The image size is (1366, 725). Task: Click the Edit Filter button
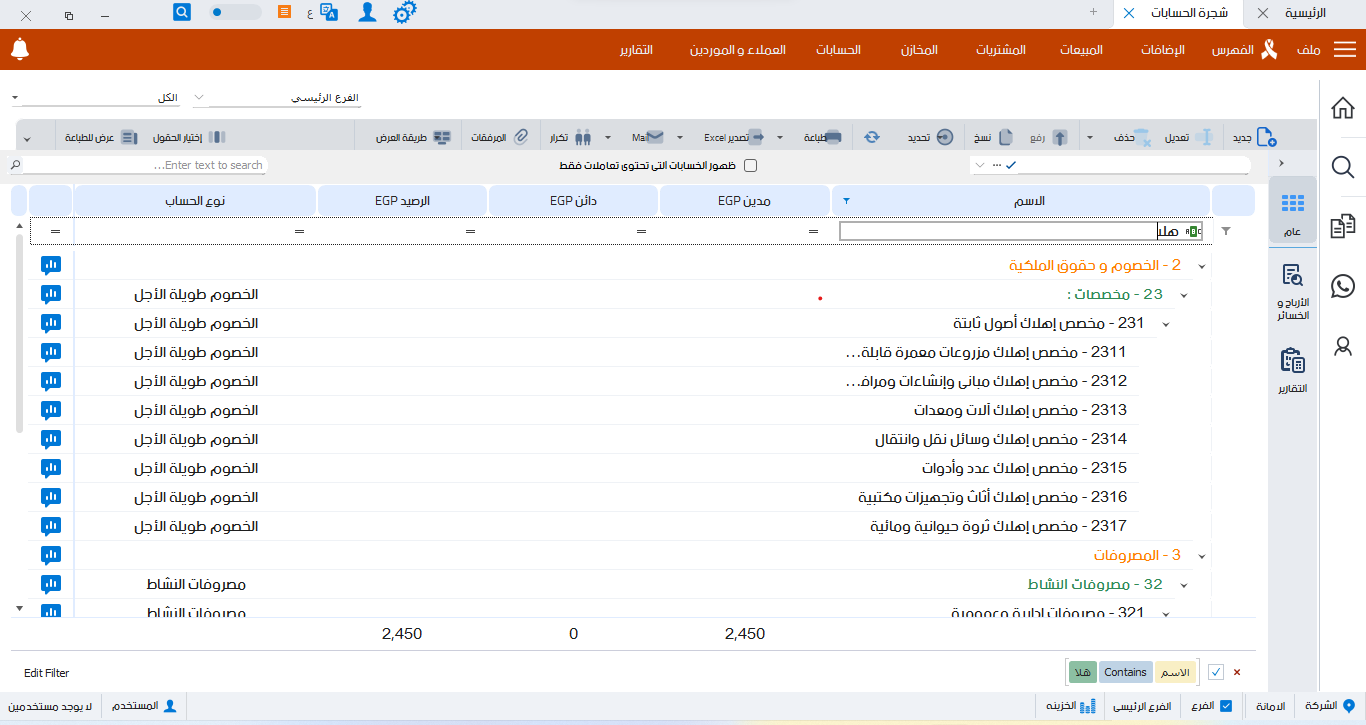click(47, 673)
